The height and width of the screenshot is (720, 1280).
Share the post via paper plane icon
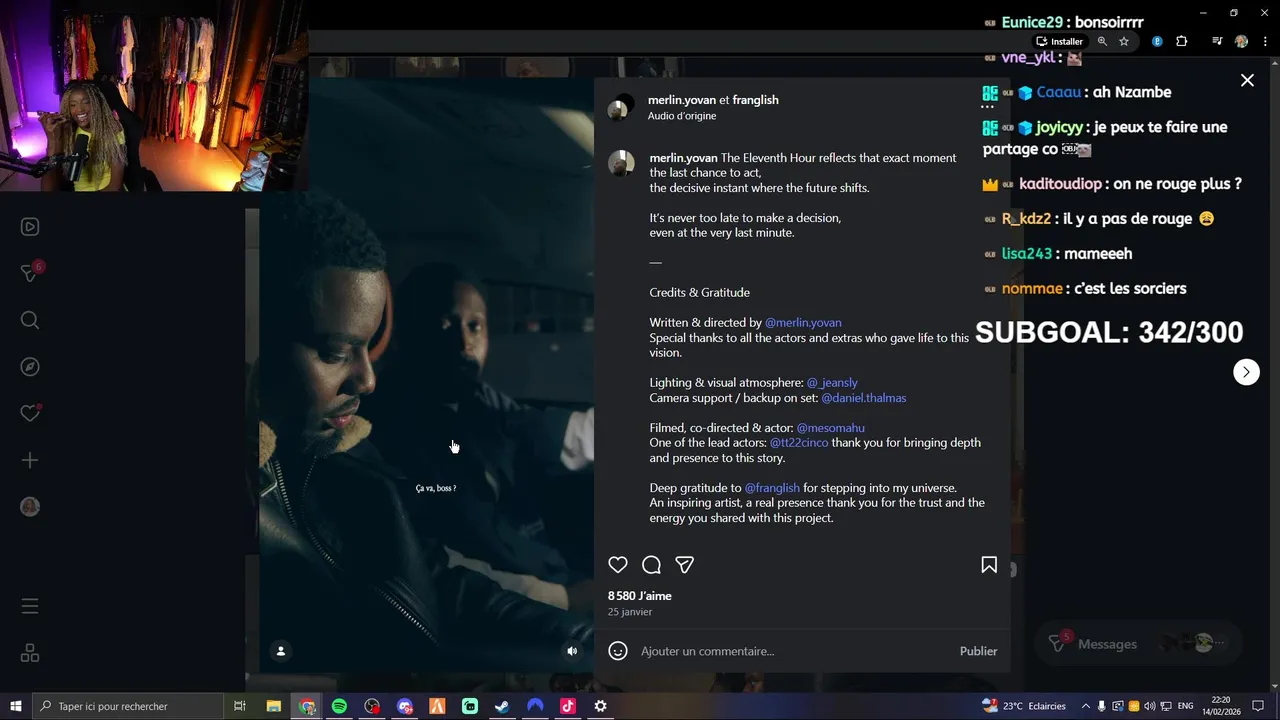(684, 565)
